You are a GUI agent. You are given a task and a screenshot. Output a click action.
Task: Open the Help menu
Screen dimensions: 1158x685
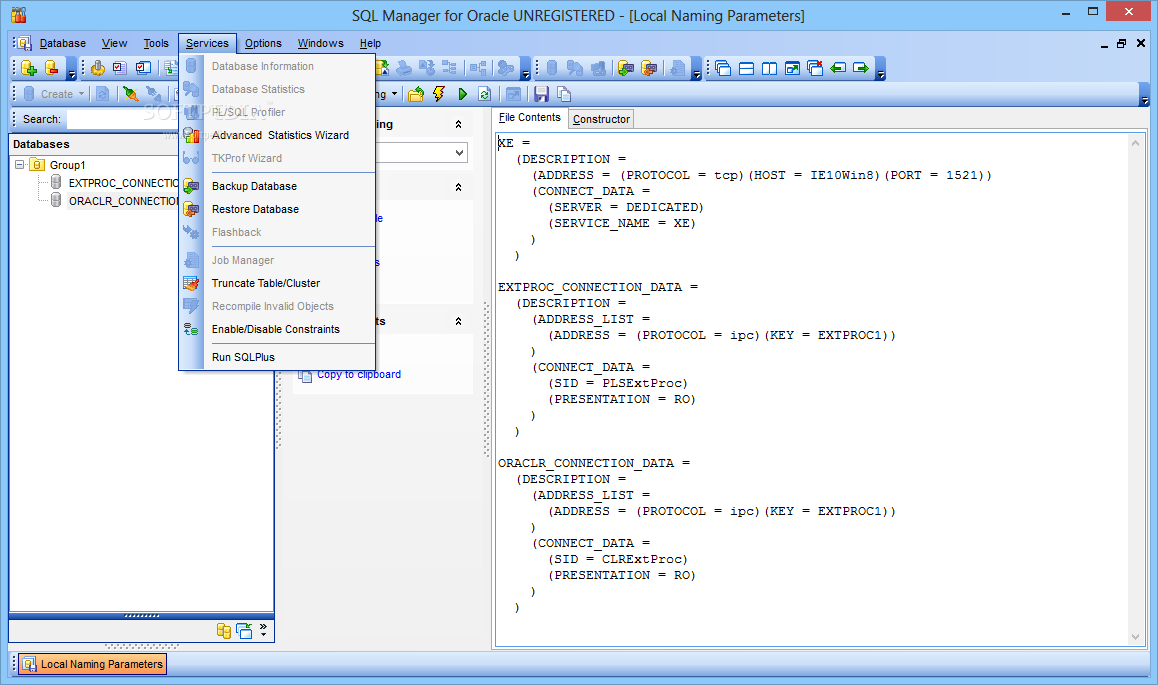coord(370,44)
